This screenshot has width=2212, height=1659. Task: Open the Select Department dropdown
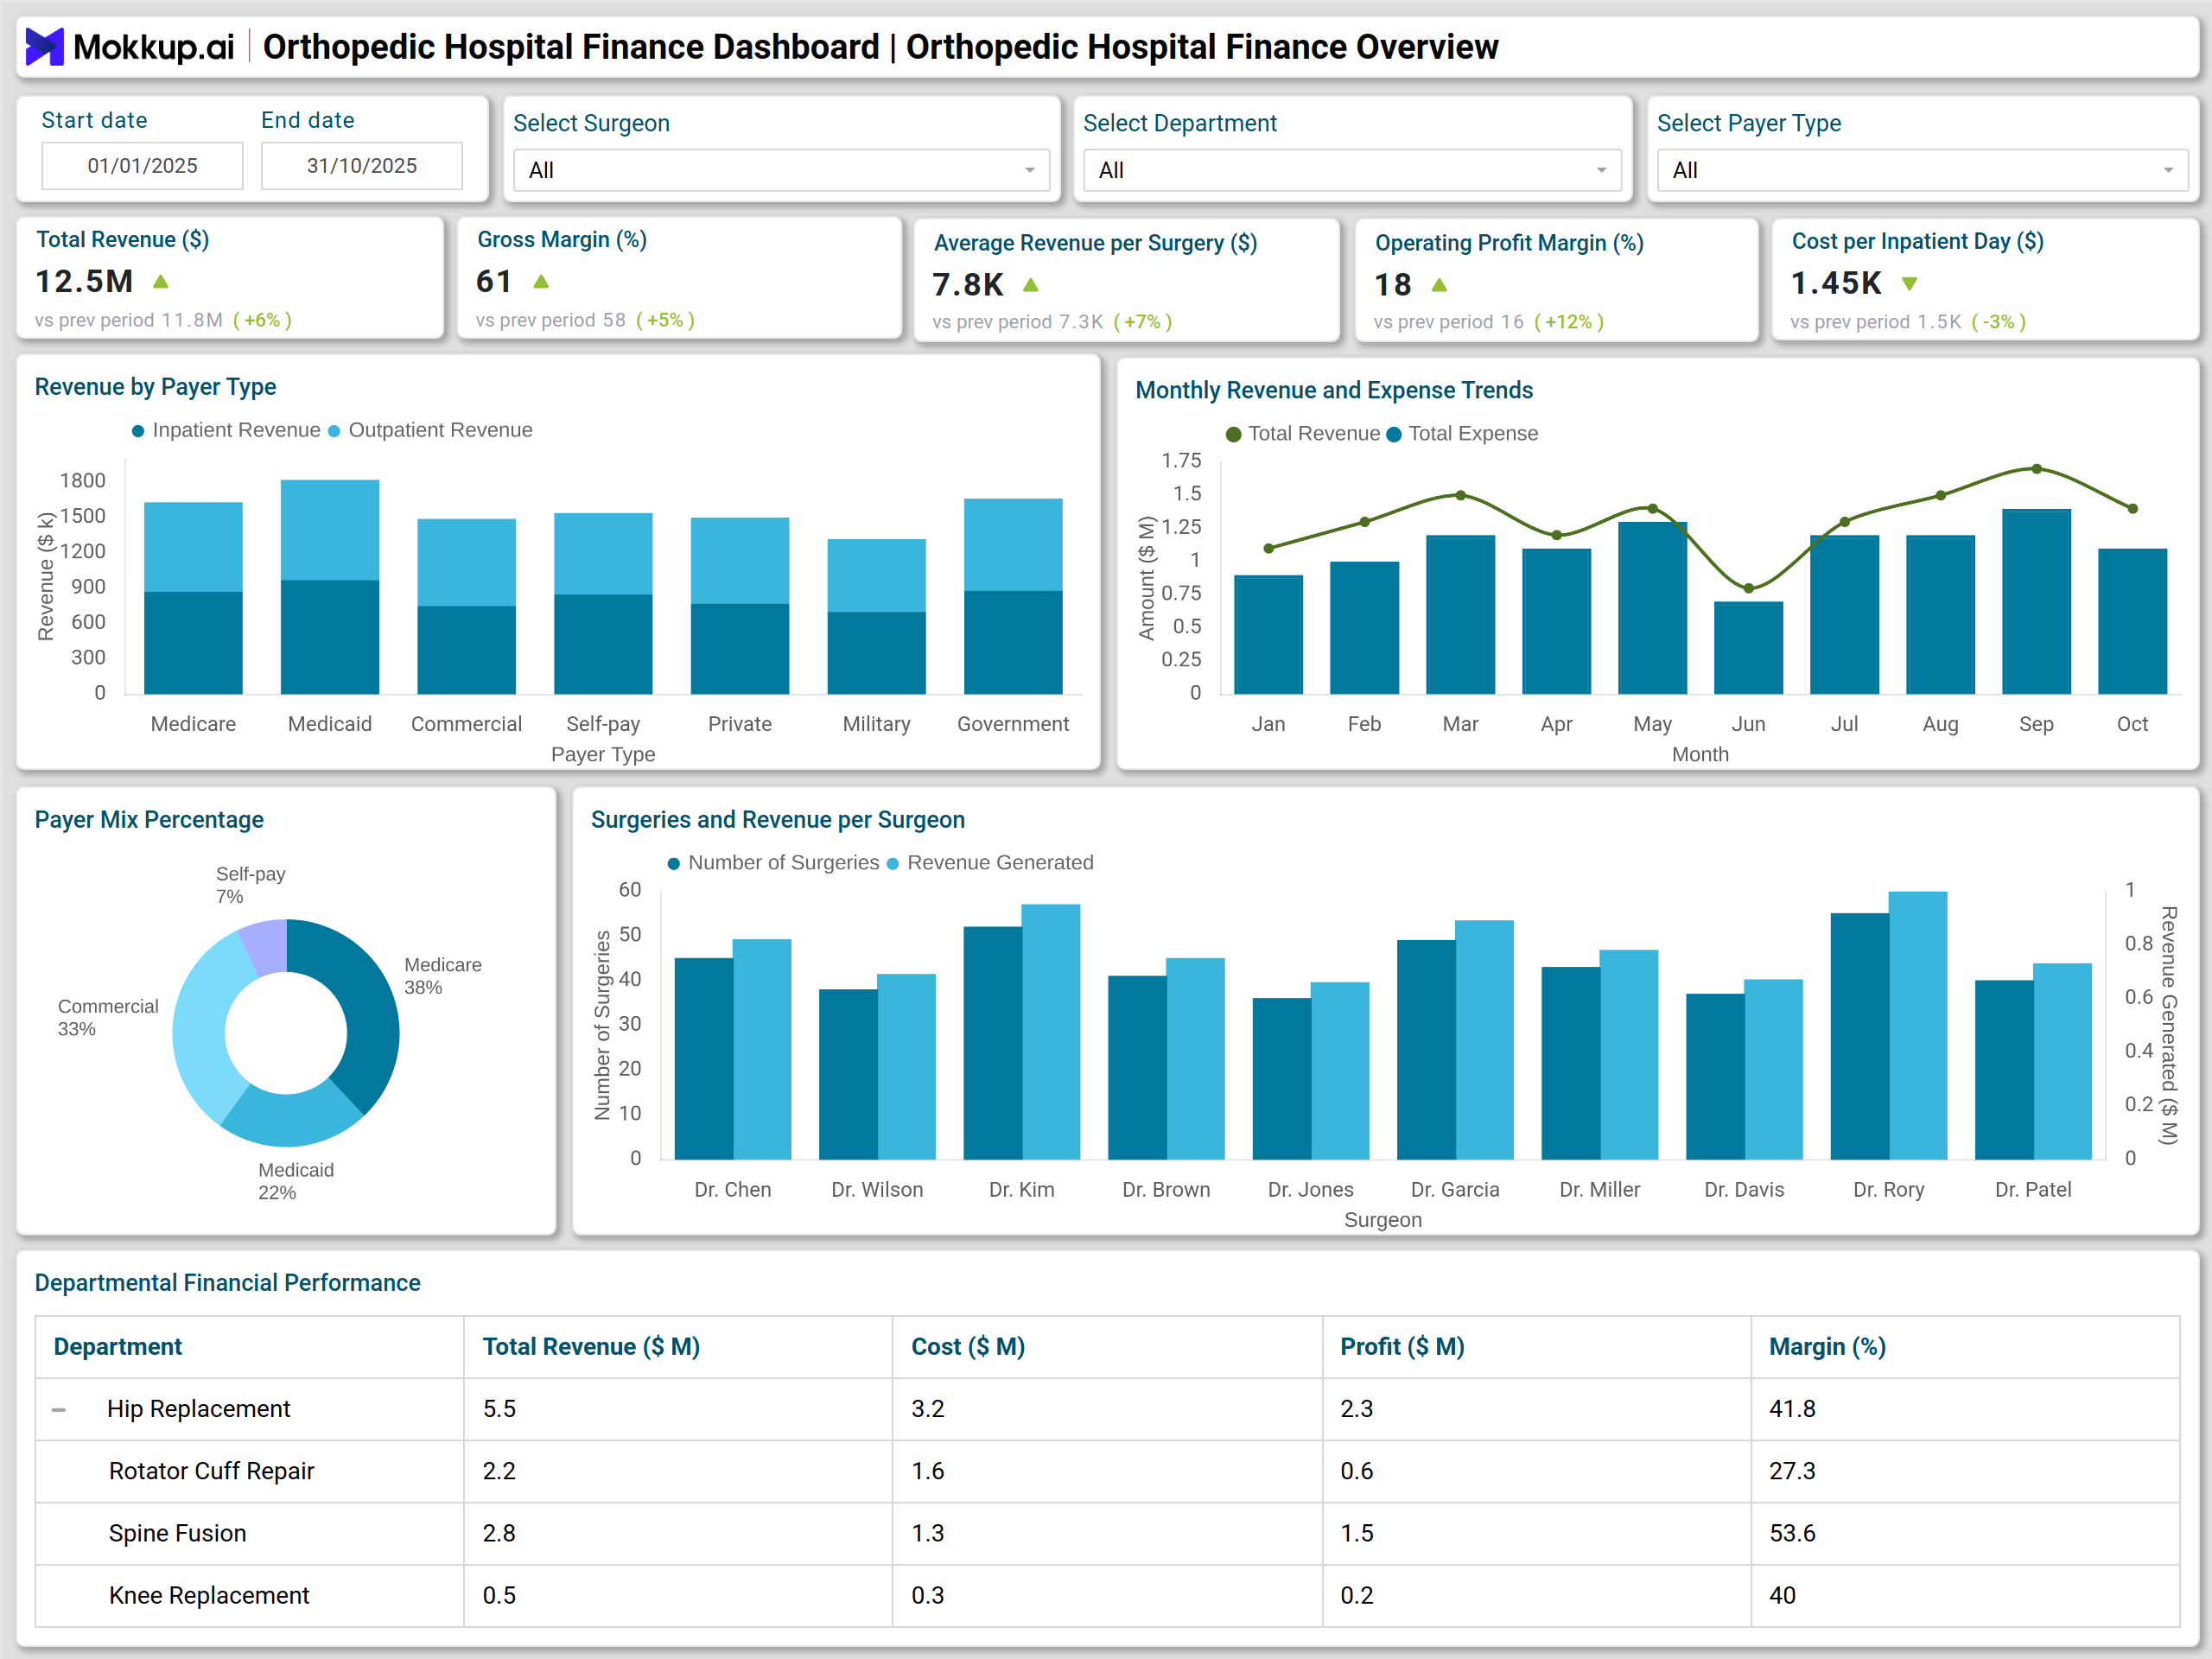[1351, 170]
